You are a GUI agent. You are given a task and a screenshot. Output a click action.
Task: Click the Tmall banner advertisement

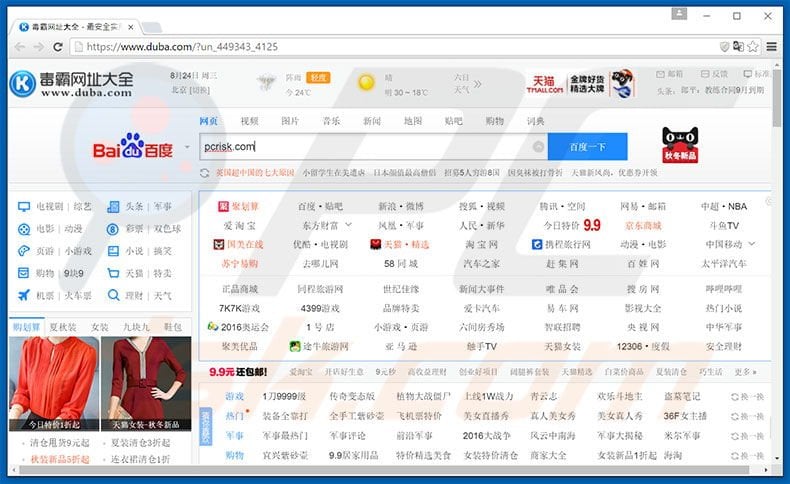580,84
